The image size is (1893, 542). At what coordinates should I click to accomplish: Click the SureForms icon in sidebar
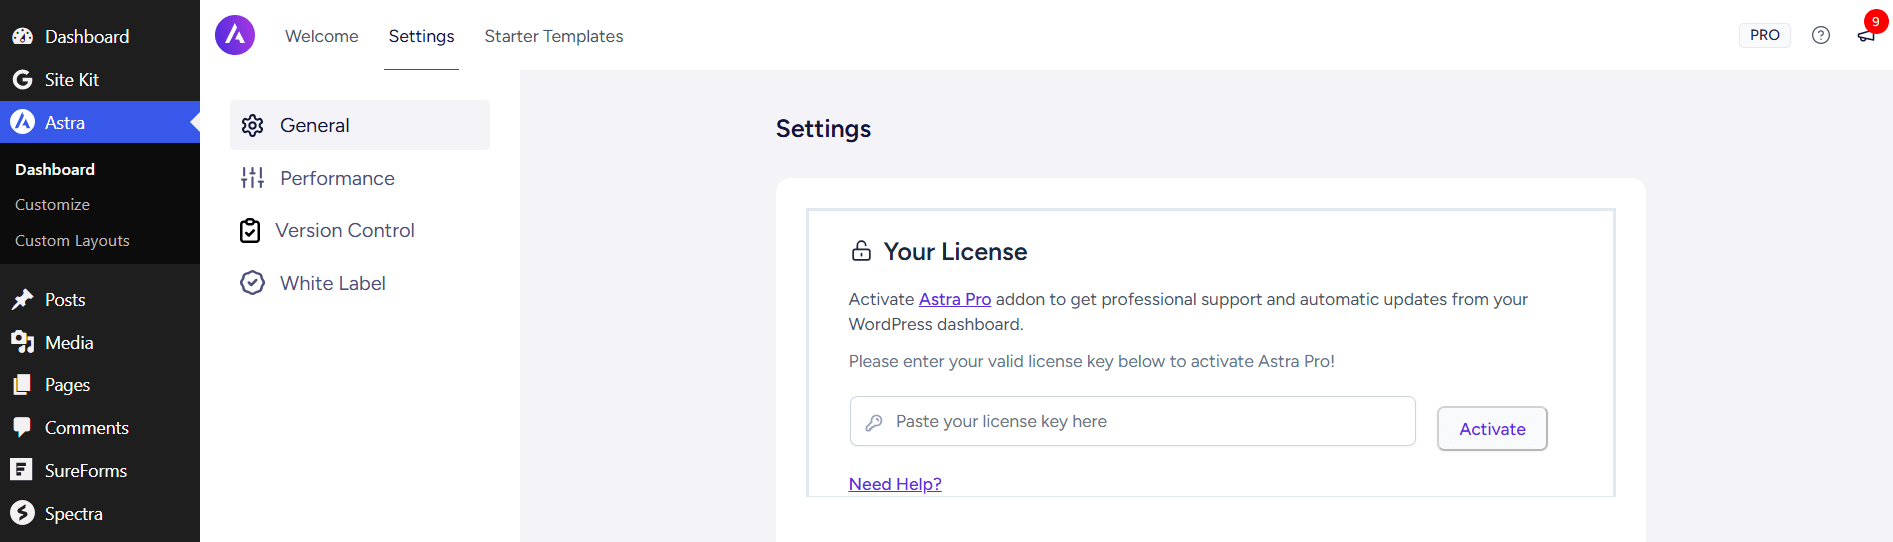click(x=22, y=470)
